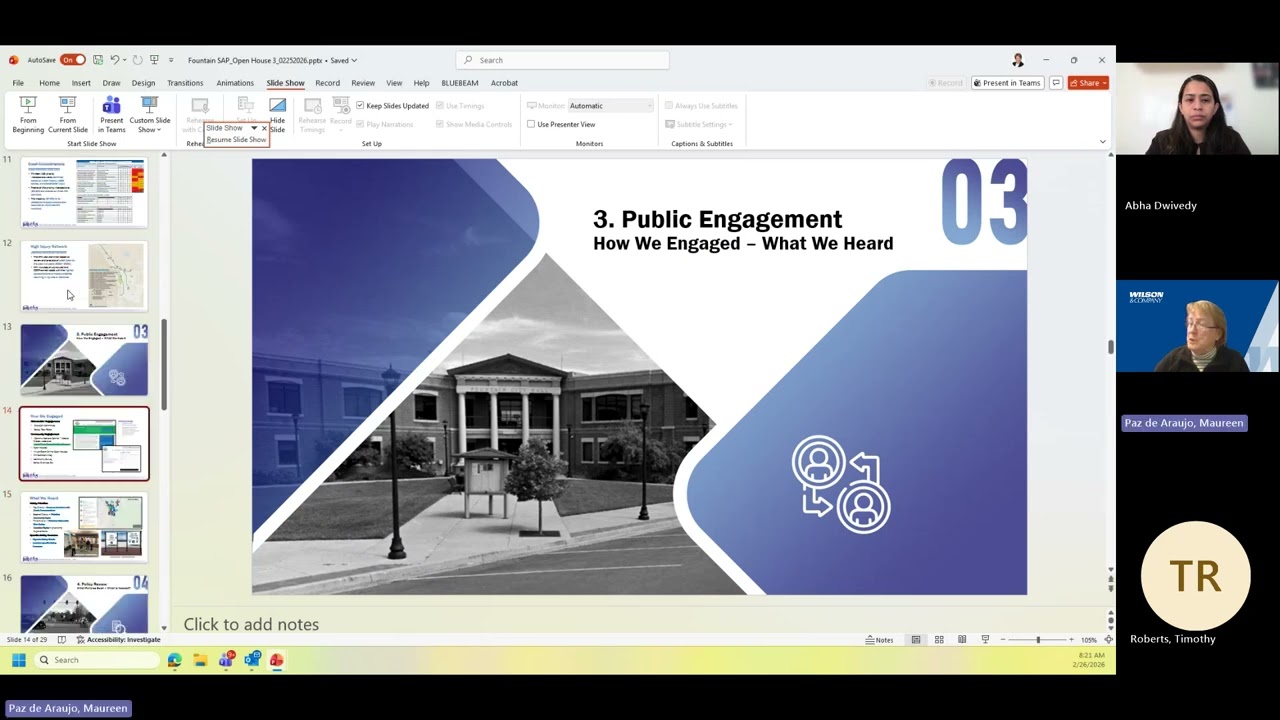Image resolution: width=1280 pixels, height=720 pixels.
Task: Select slide 16 Policy Review thumbnail
Action: tap(84, 604)
